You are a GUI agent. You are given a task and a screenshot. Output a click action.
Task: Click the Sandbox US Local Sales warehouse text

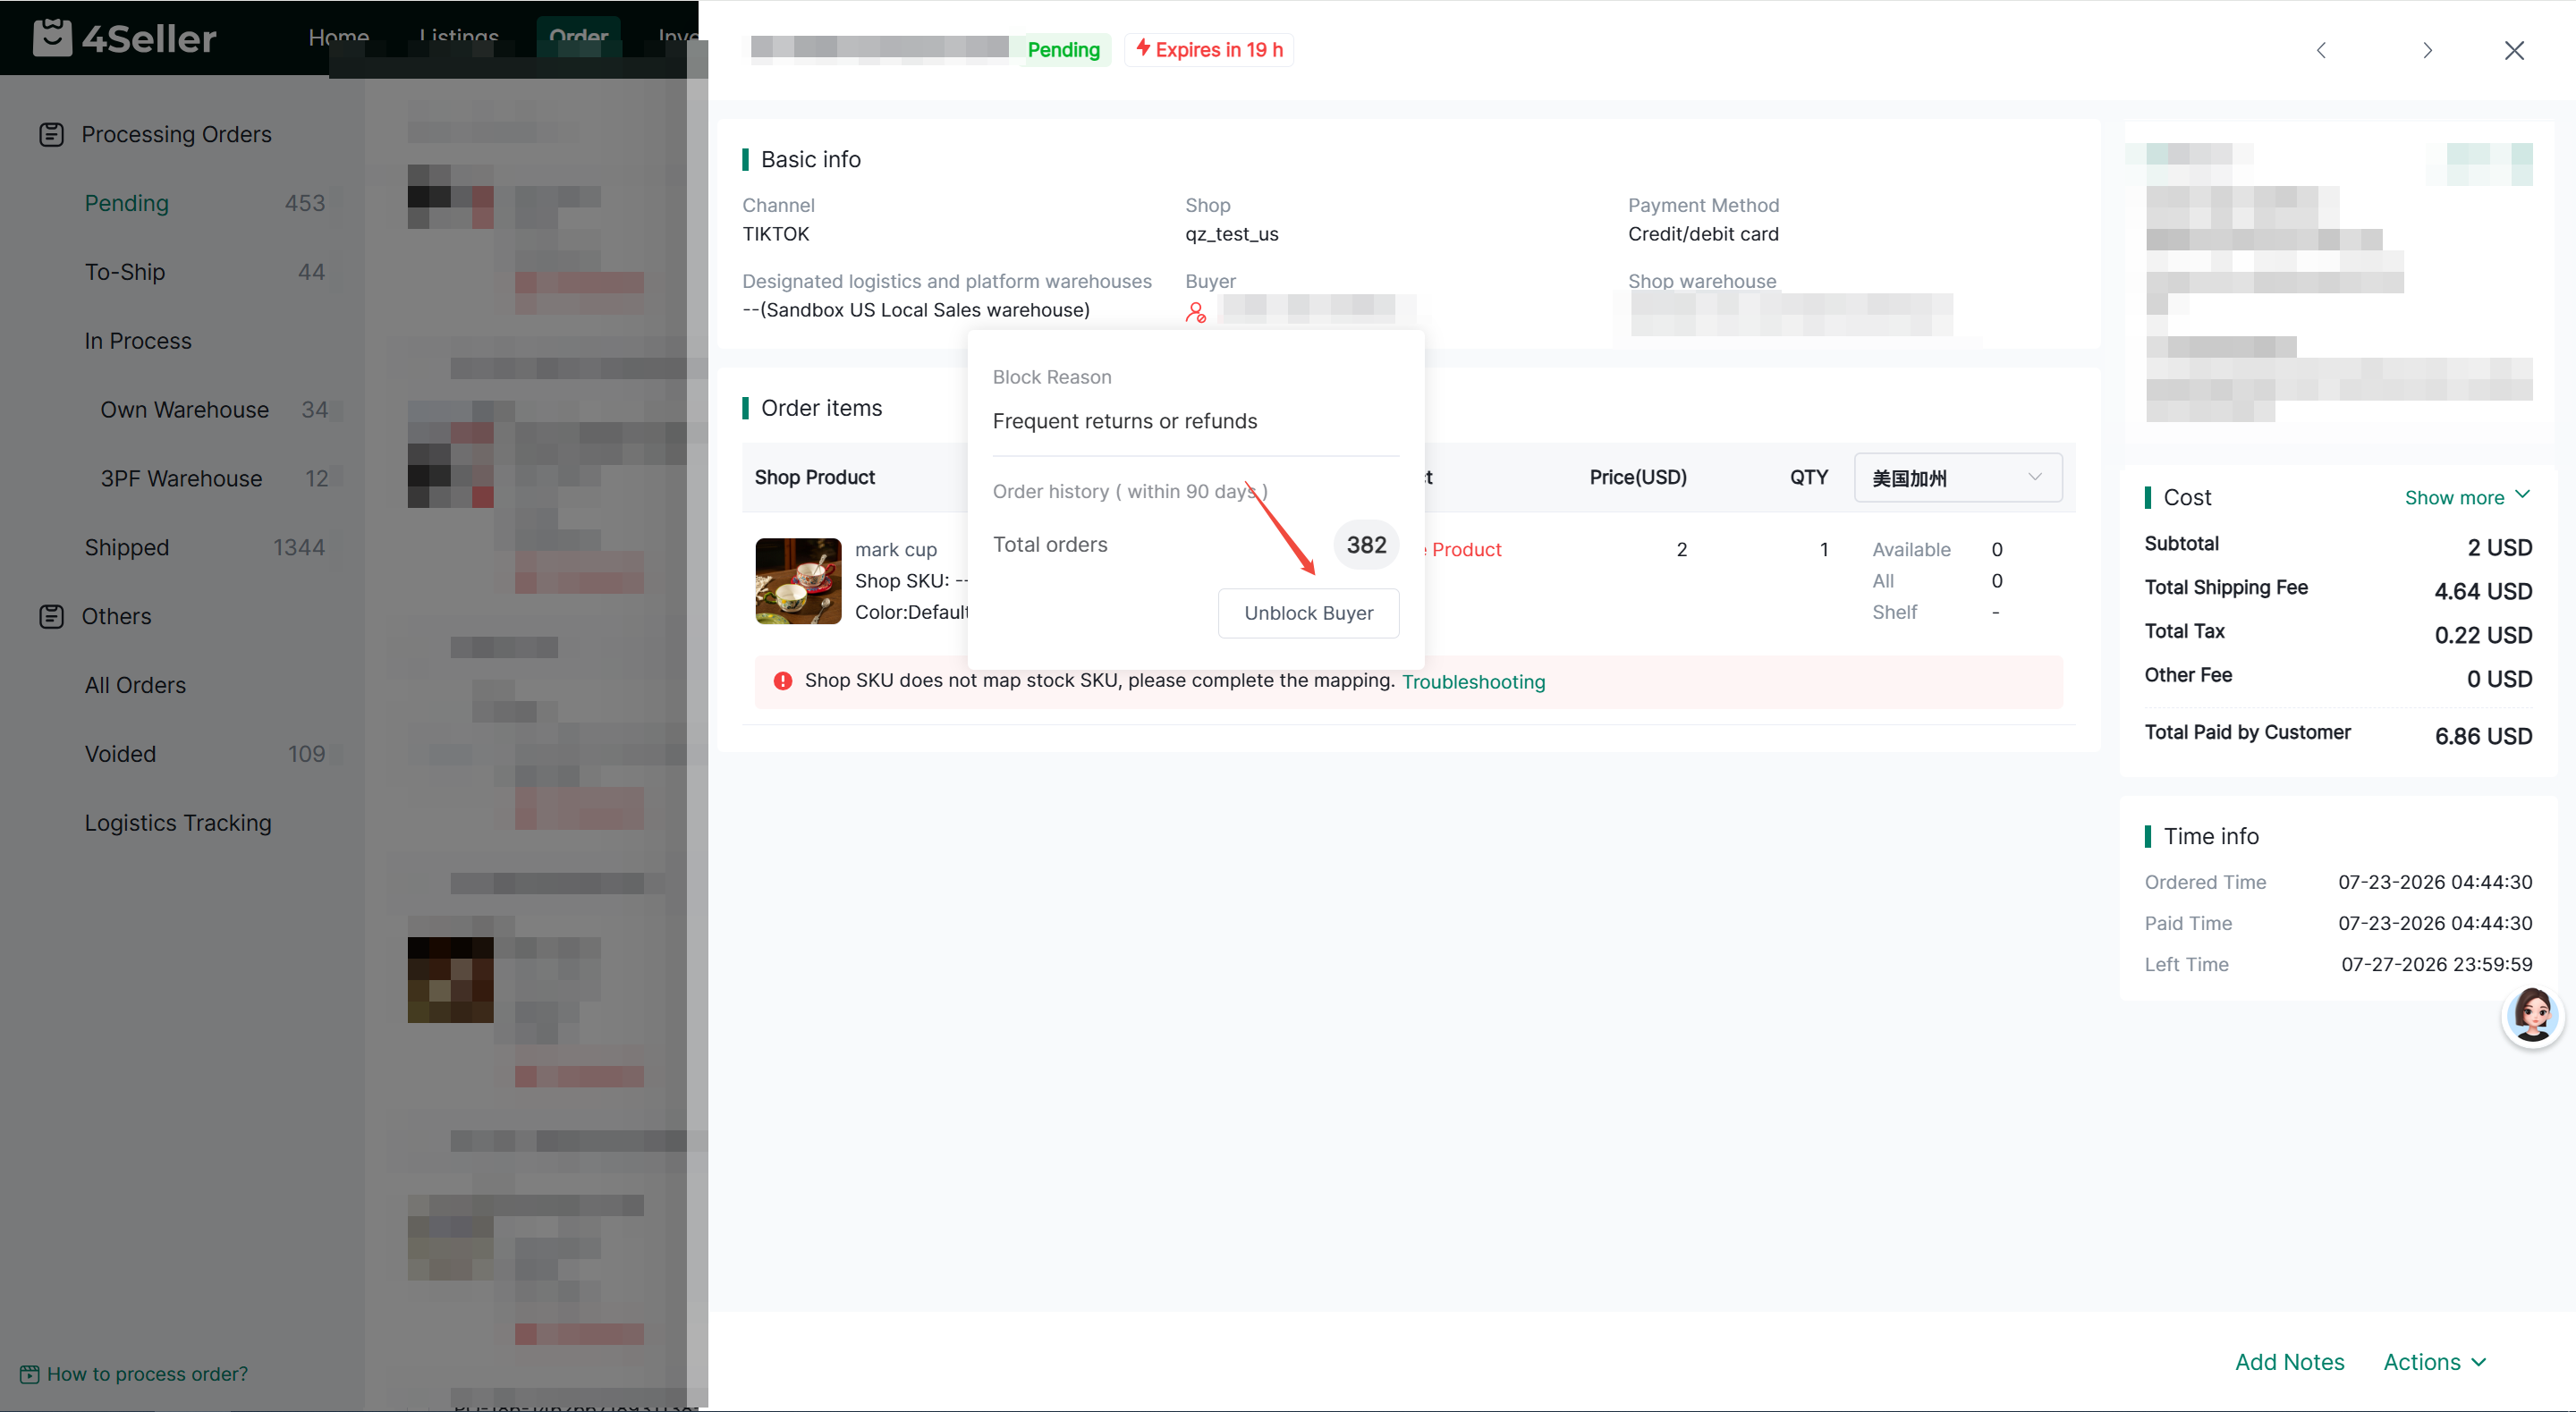tap(916, 310)
